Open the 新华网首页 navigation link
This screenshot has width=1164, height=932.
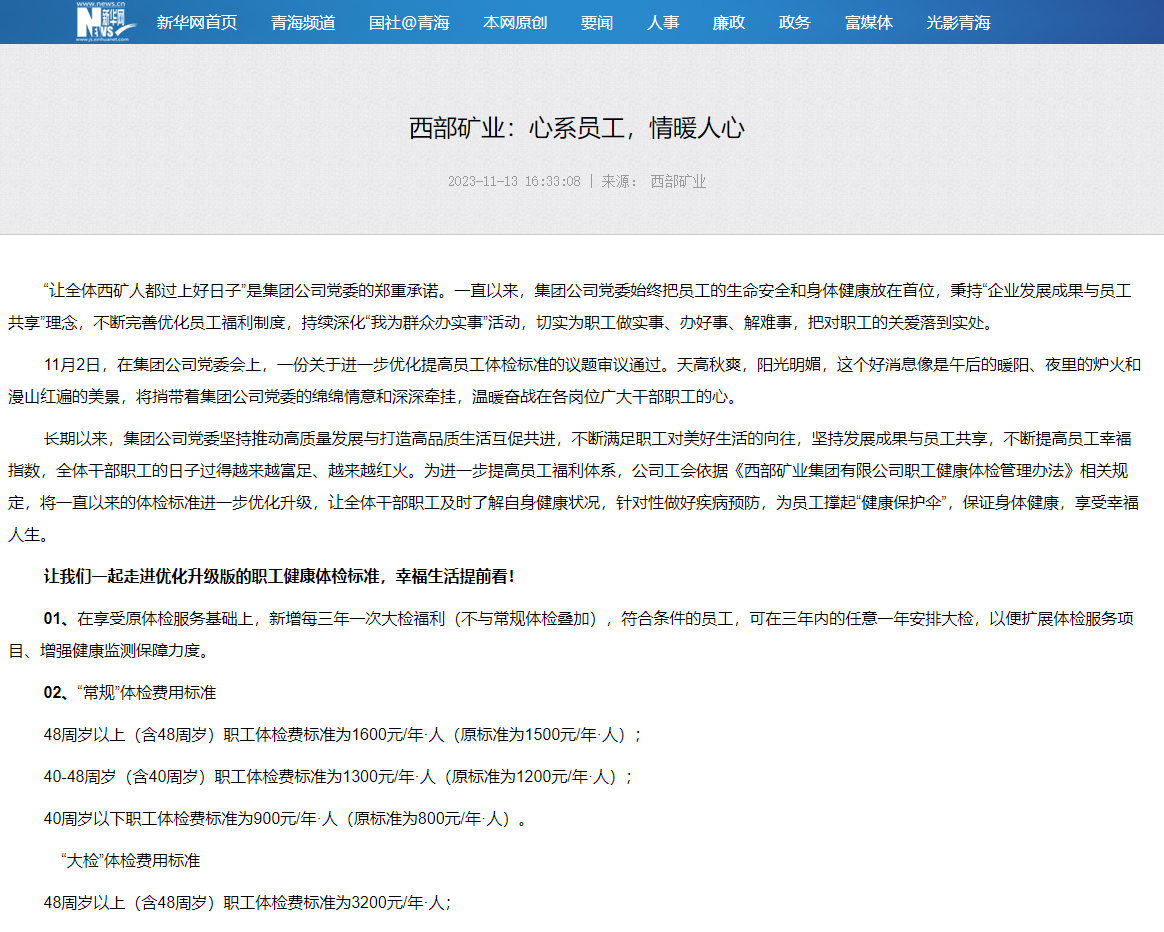[197, 22]
